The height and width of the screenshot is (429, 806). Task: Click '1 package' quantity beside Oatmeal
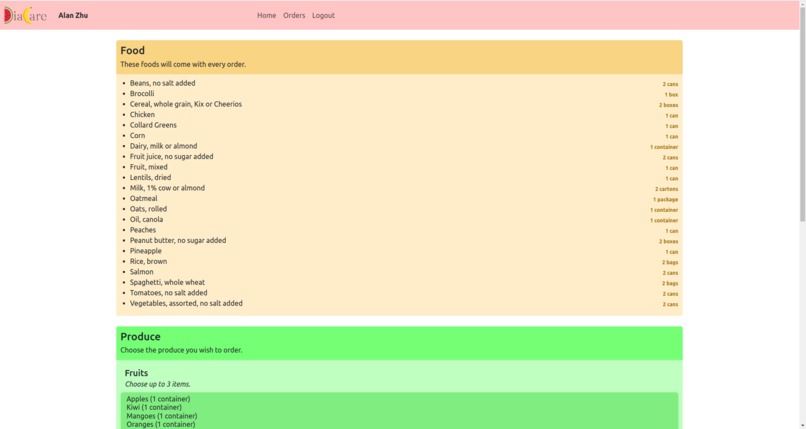click(x=666, y=199)
